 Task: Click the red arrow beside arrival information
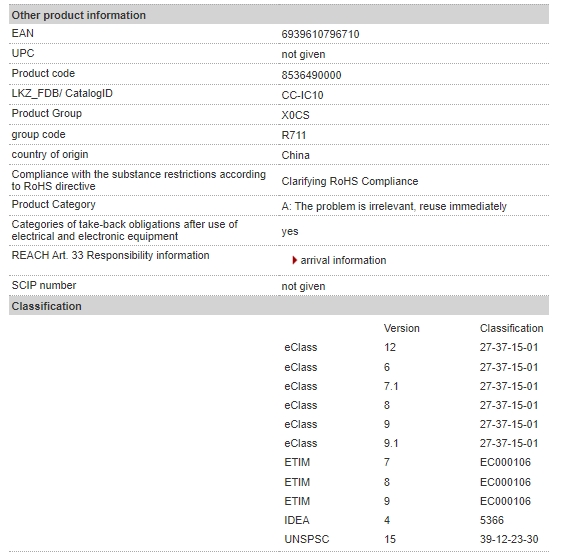[294, 260]
